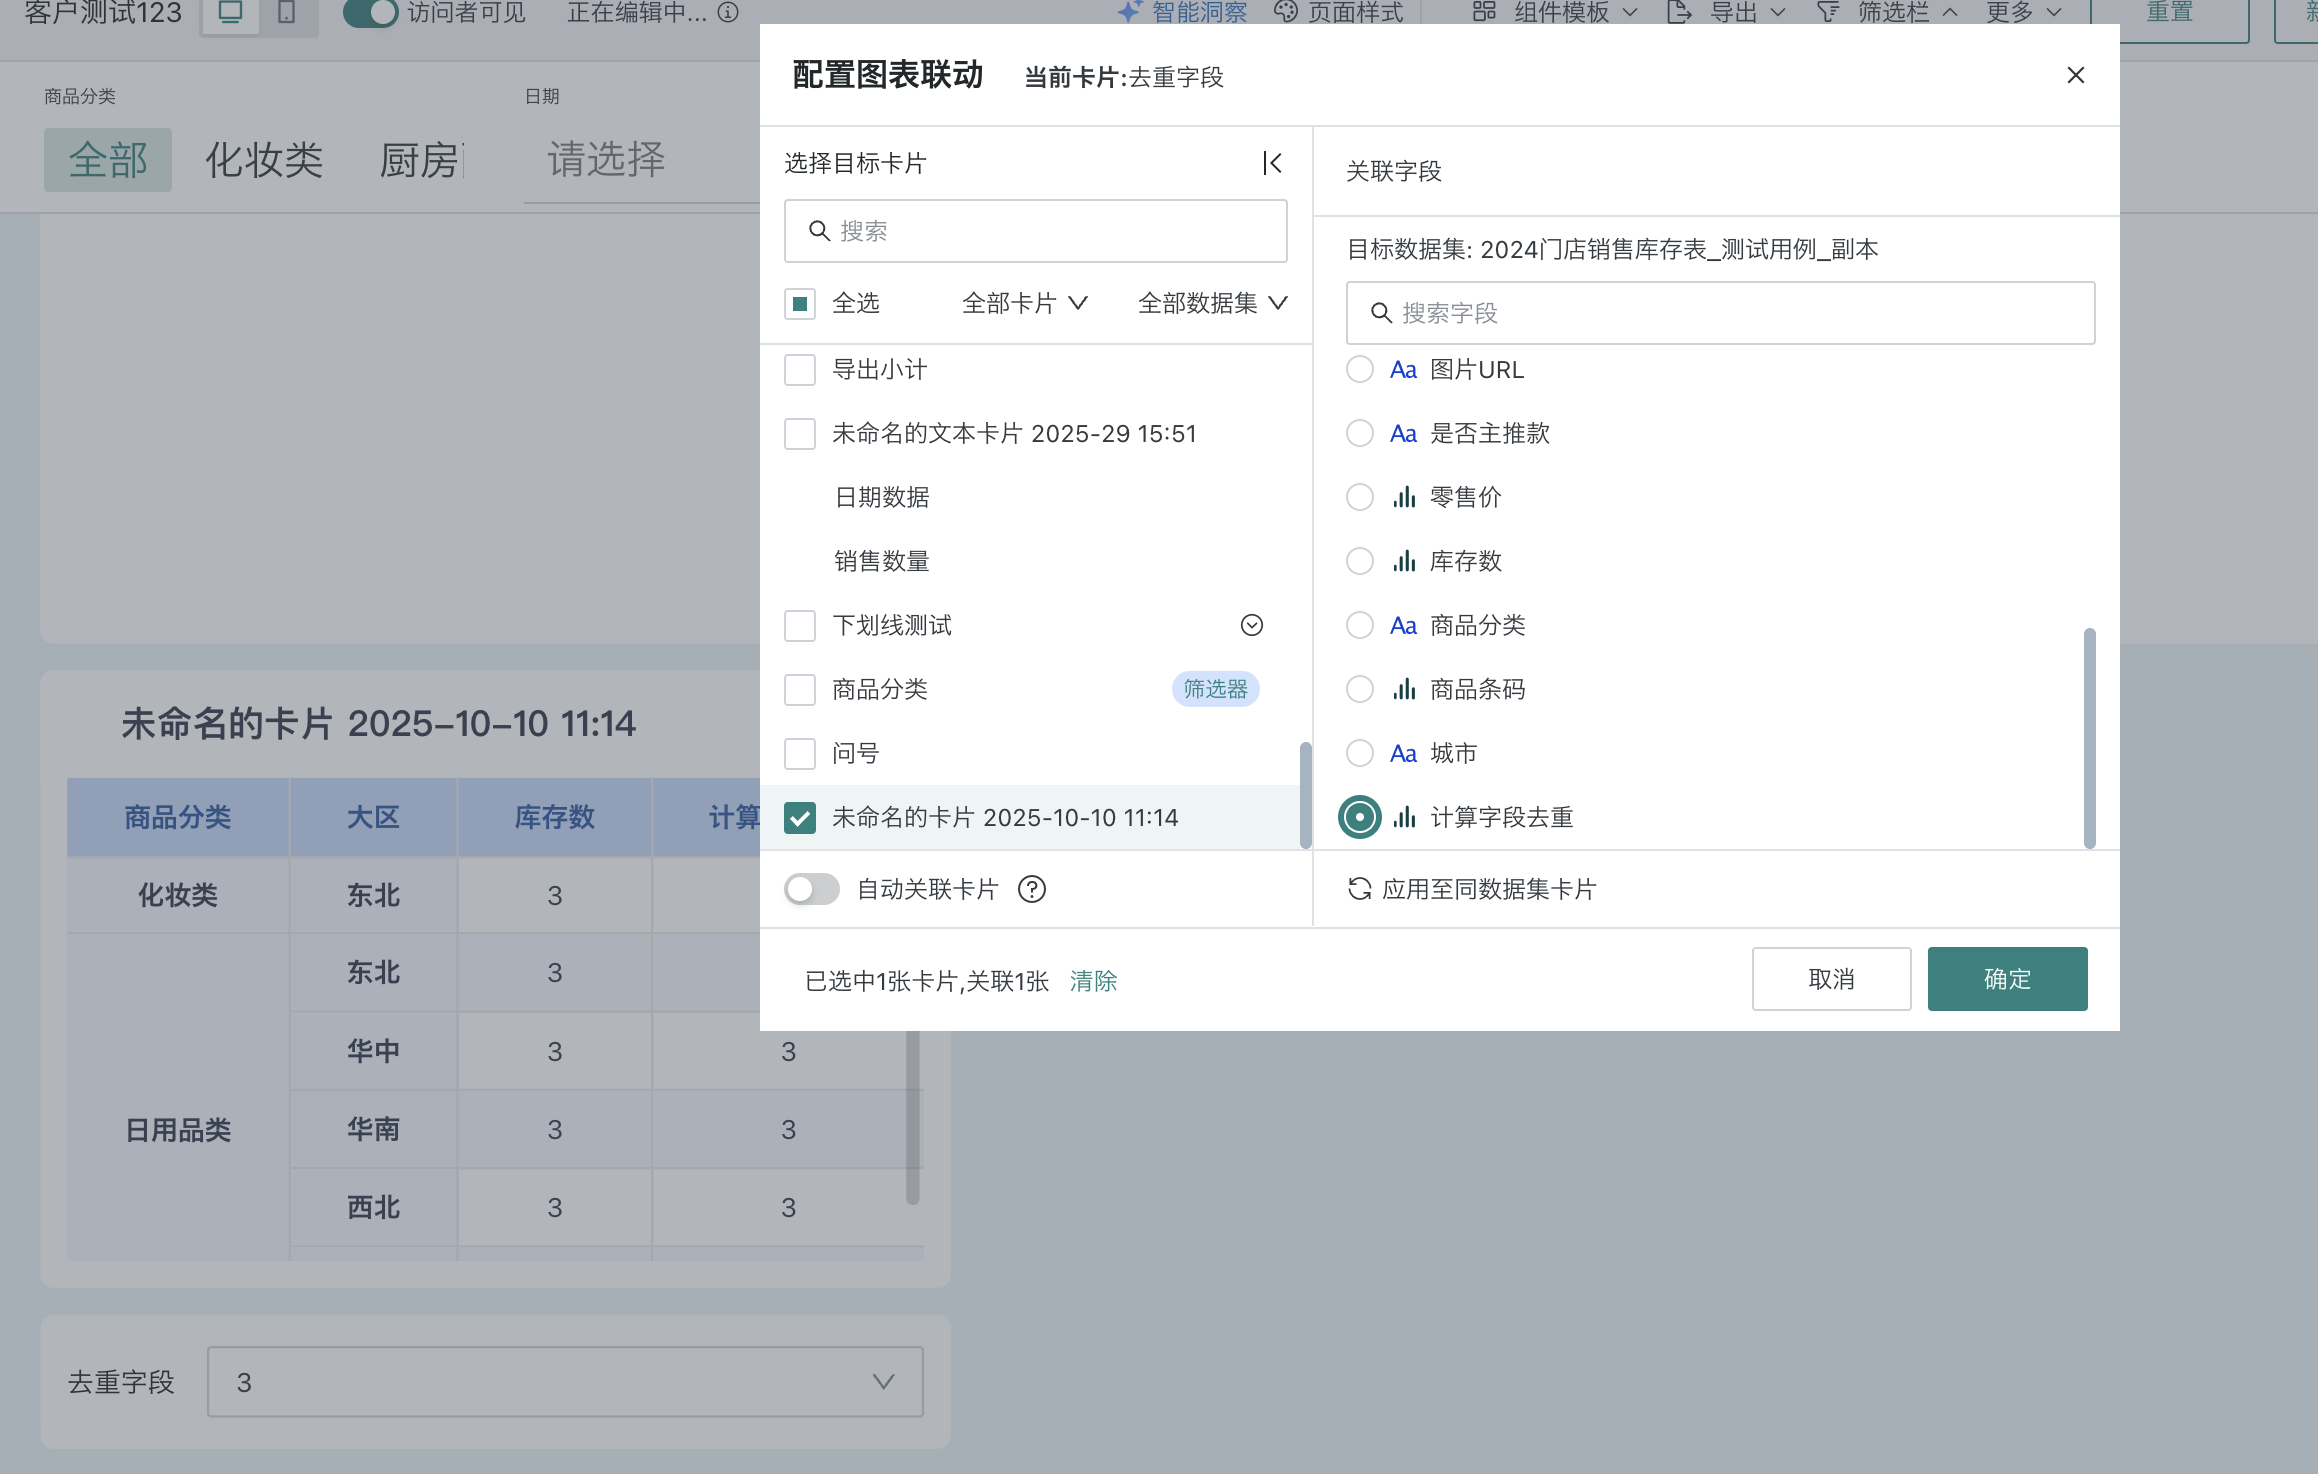选择库存数单选按钮
2318x1474 pixels.
[1359, 561]
